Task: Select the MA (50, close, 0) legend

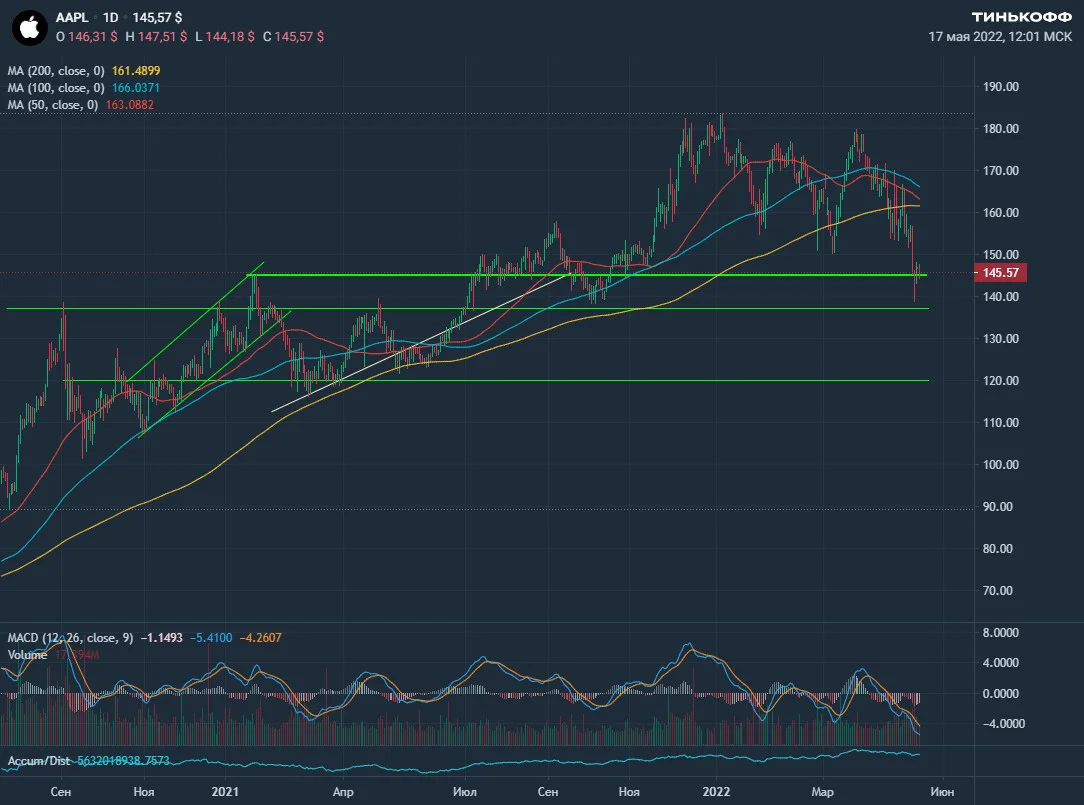Action: [53, 105]
